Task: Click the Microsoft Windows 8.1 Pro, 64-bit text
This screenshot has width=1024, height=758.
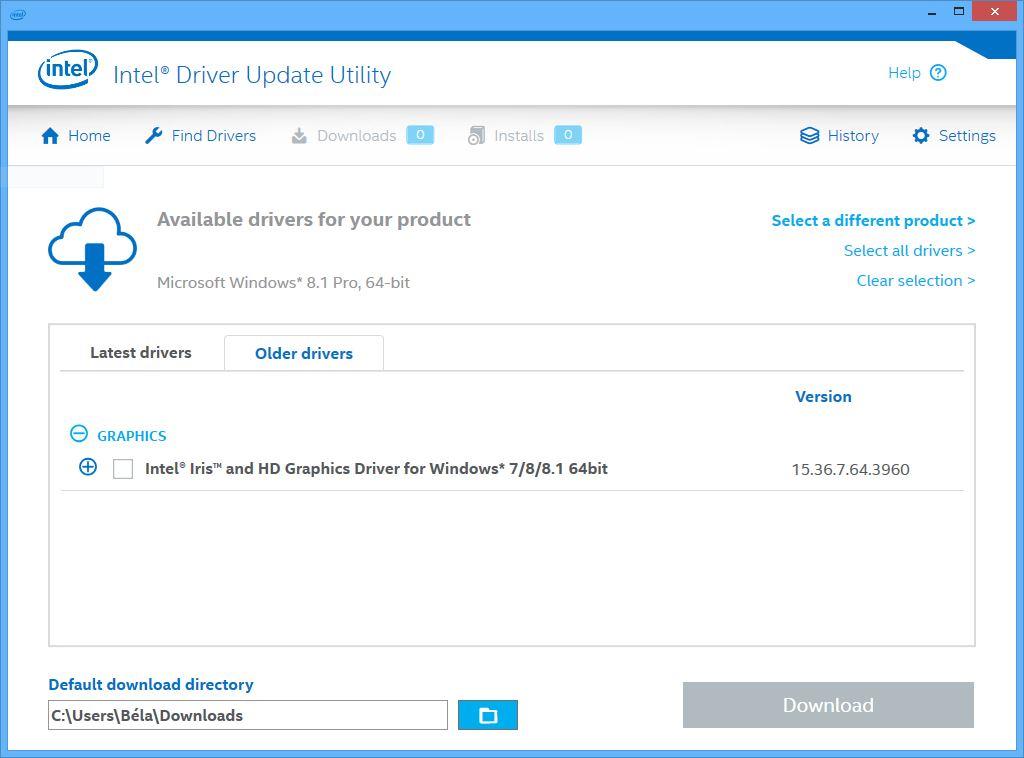Action: click(283, 283)
